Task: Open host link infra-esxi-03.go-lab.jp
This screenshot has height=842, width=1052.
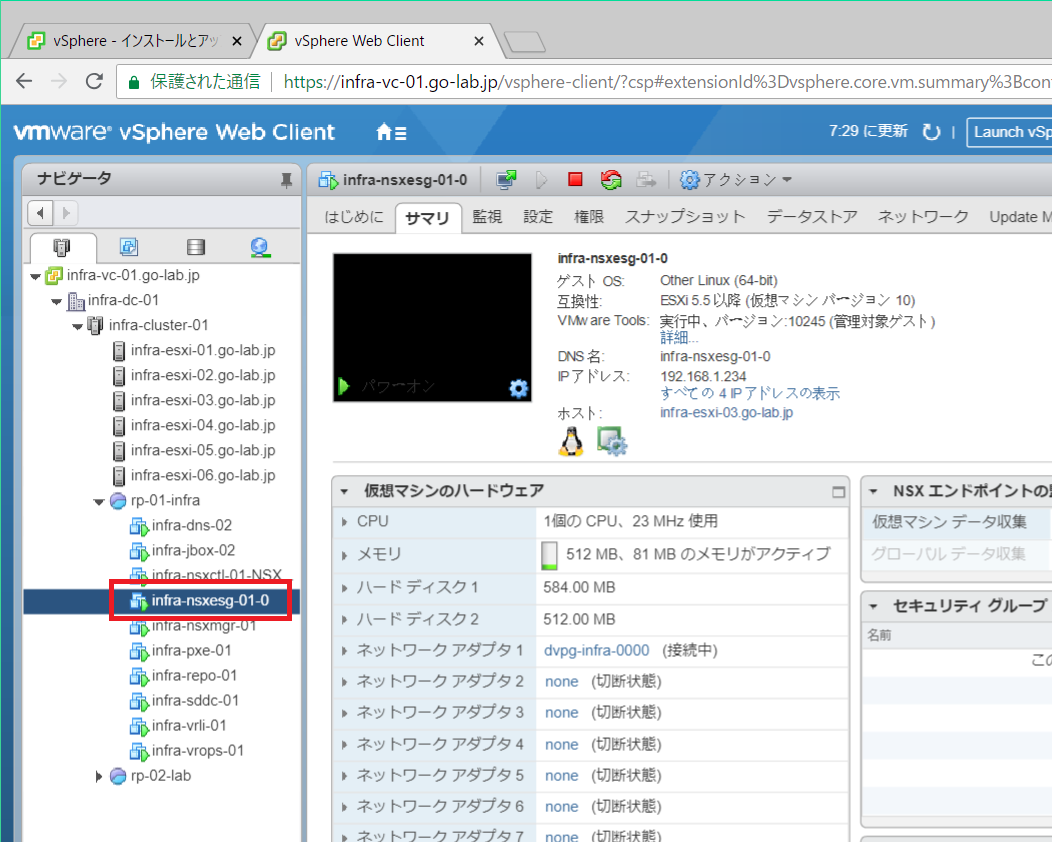Action: click(x=726, y=413)
